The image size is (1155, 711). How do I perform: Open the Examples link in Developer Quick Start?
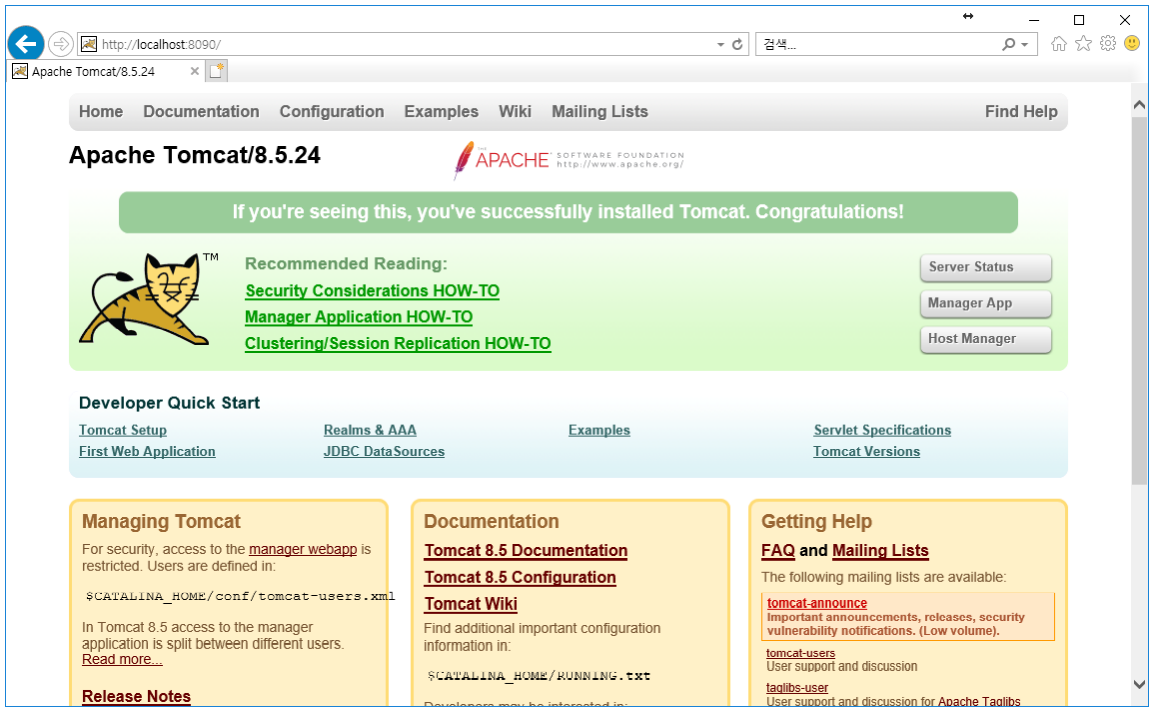pyautogui.click(x=599, y=430)
